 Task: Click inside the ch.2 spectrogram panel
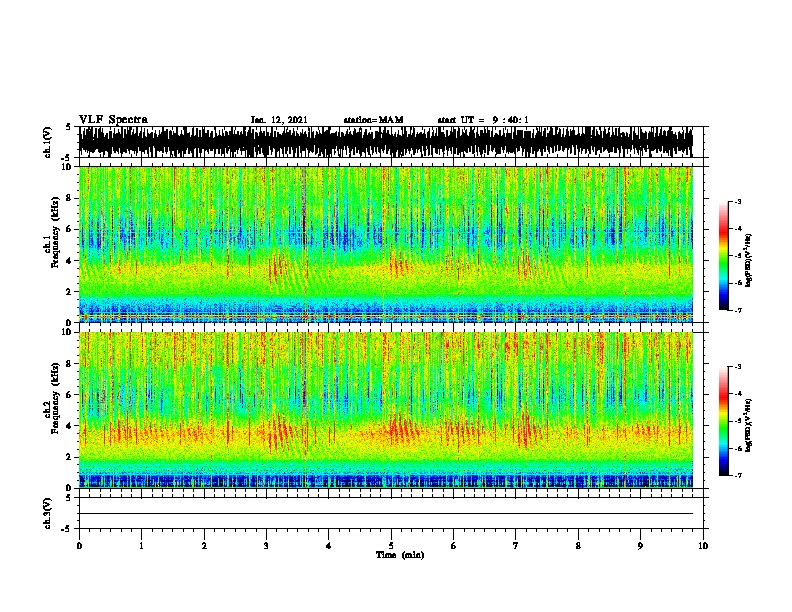point(385,410)
